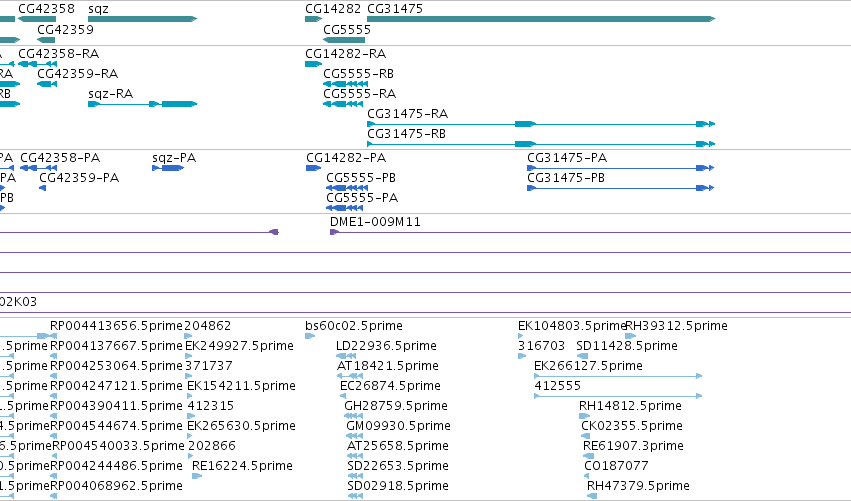
Task: Select the EC26874.5prime EST label
Action: click(x=390, y=386)
